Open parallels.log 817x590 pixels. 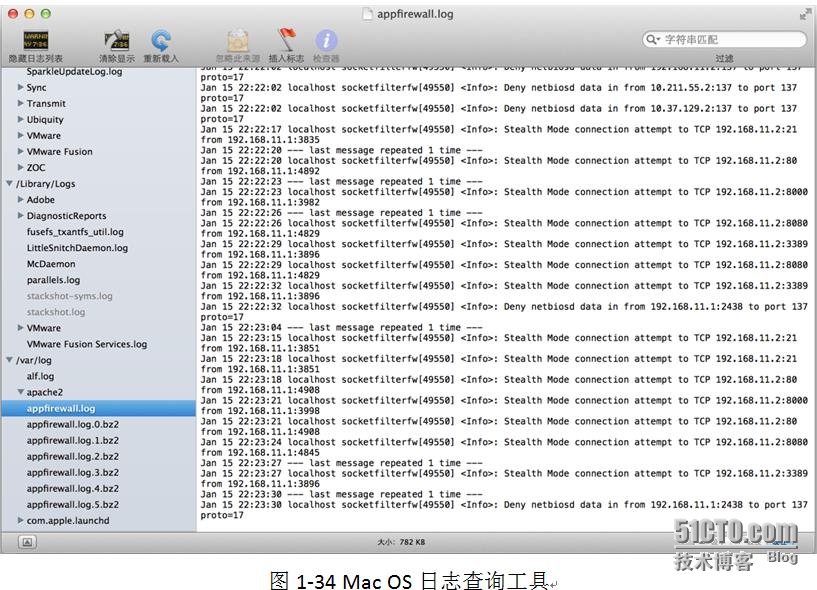tap(53, 280)
